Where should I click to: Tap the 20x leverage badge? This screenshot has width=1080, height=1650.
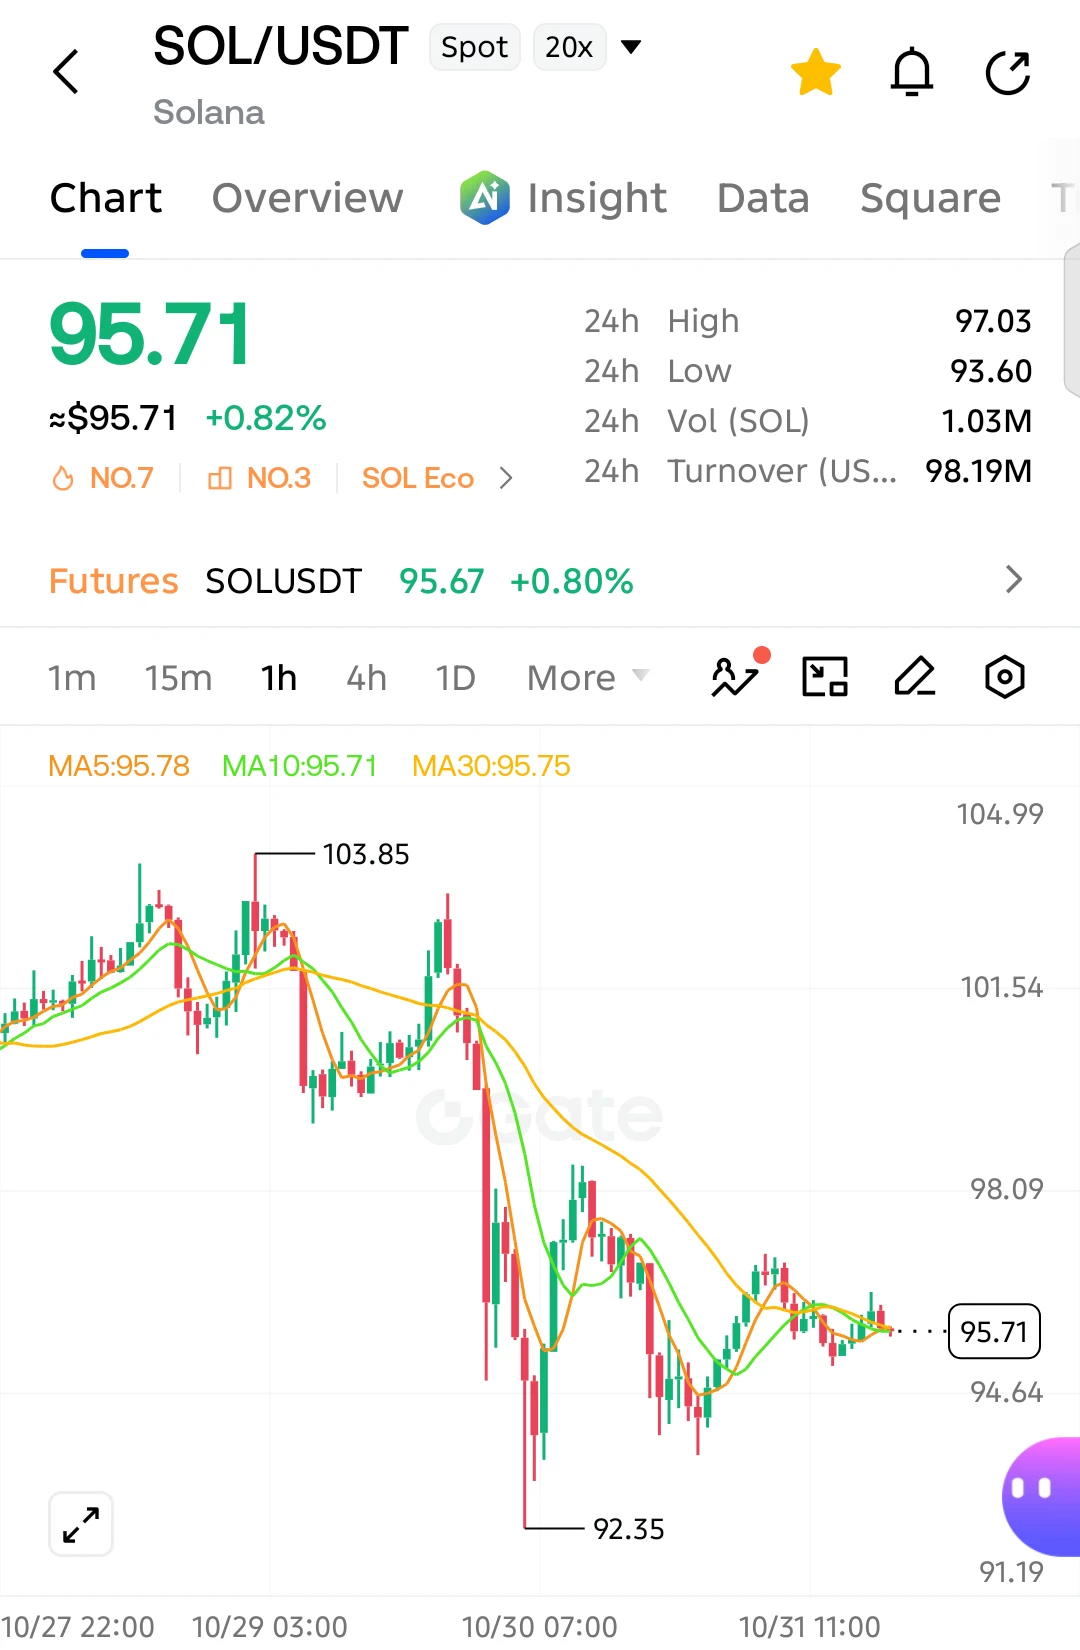click(569, 47)
